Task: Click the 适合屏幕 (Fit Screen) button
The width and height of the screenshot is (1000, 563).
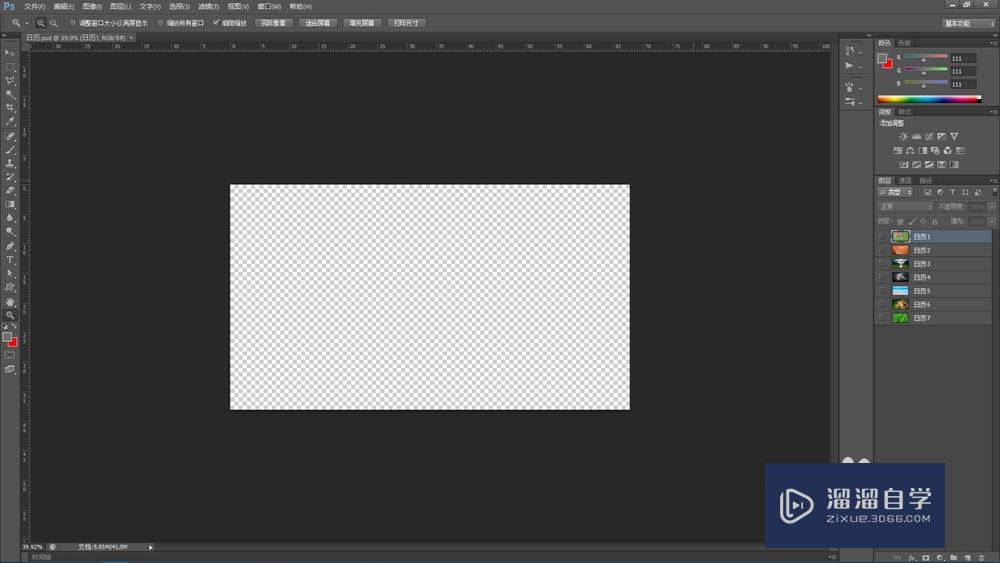Action: pyautogui.click(x=318, y=23)
